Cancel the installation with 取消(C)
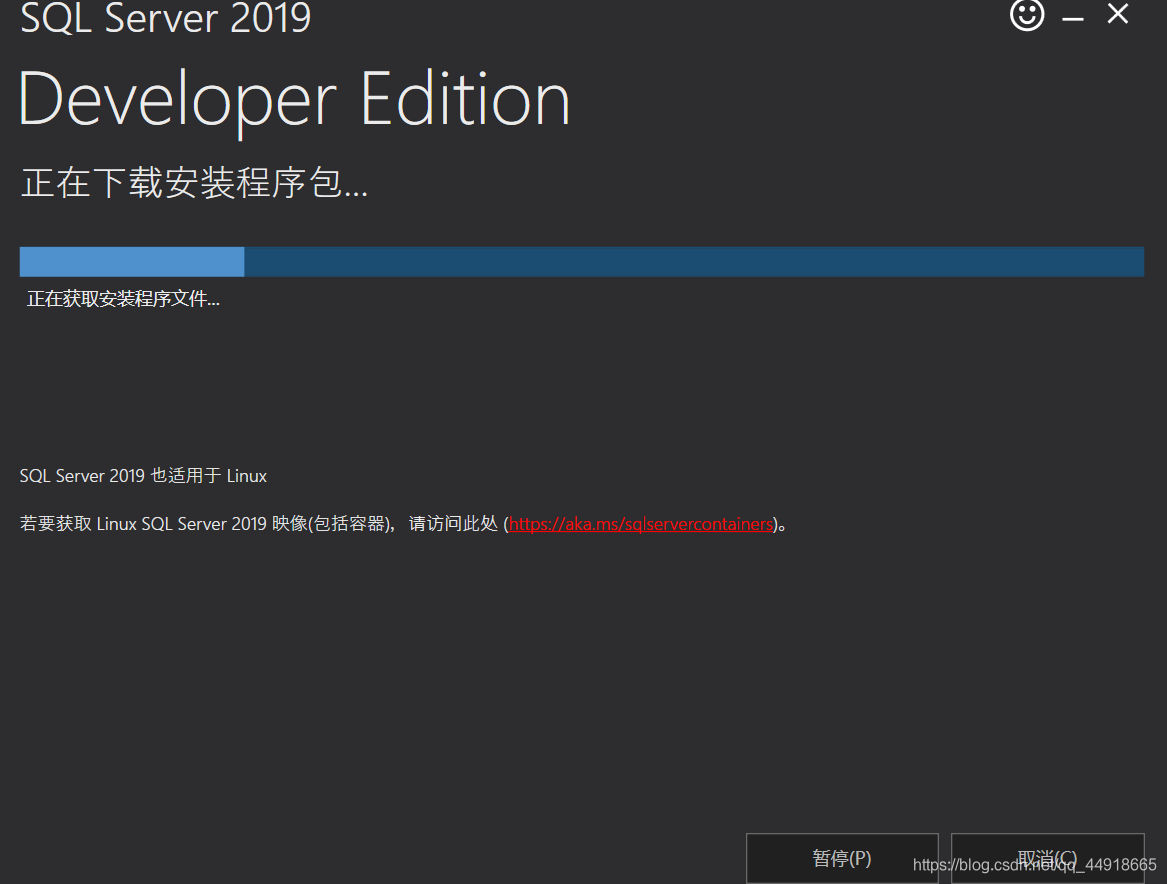Viewport: 1167px width, 884px height. tap(1047, 858)
